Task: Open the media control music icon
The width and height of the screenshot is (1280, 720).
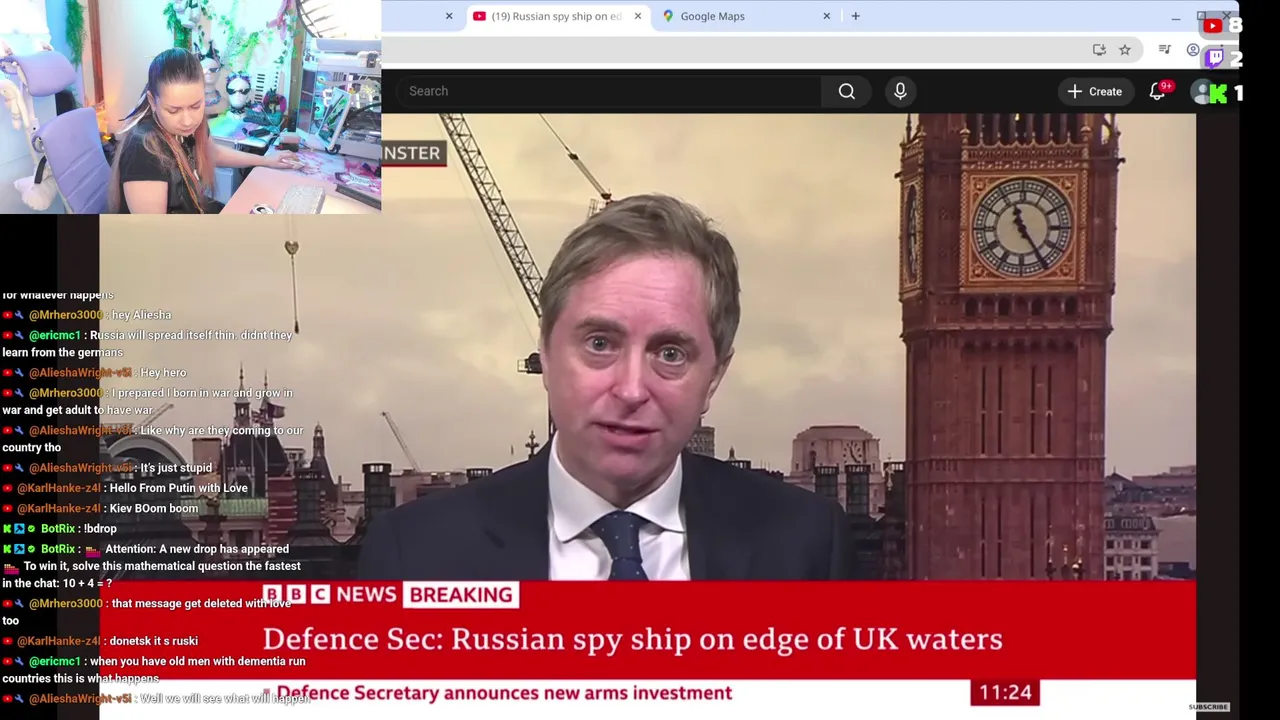Action: (1164, 50)
